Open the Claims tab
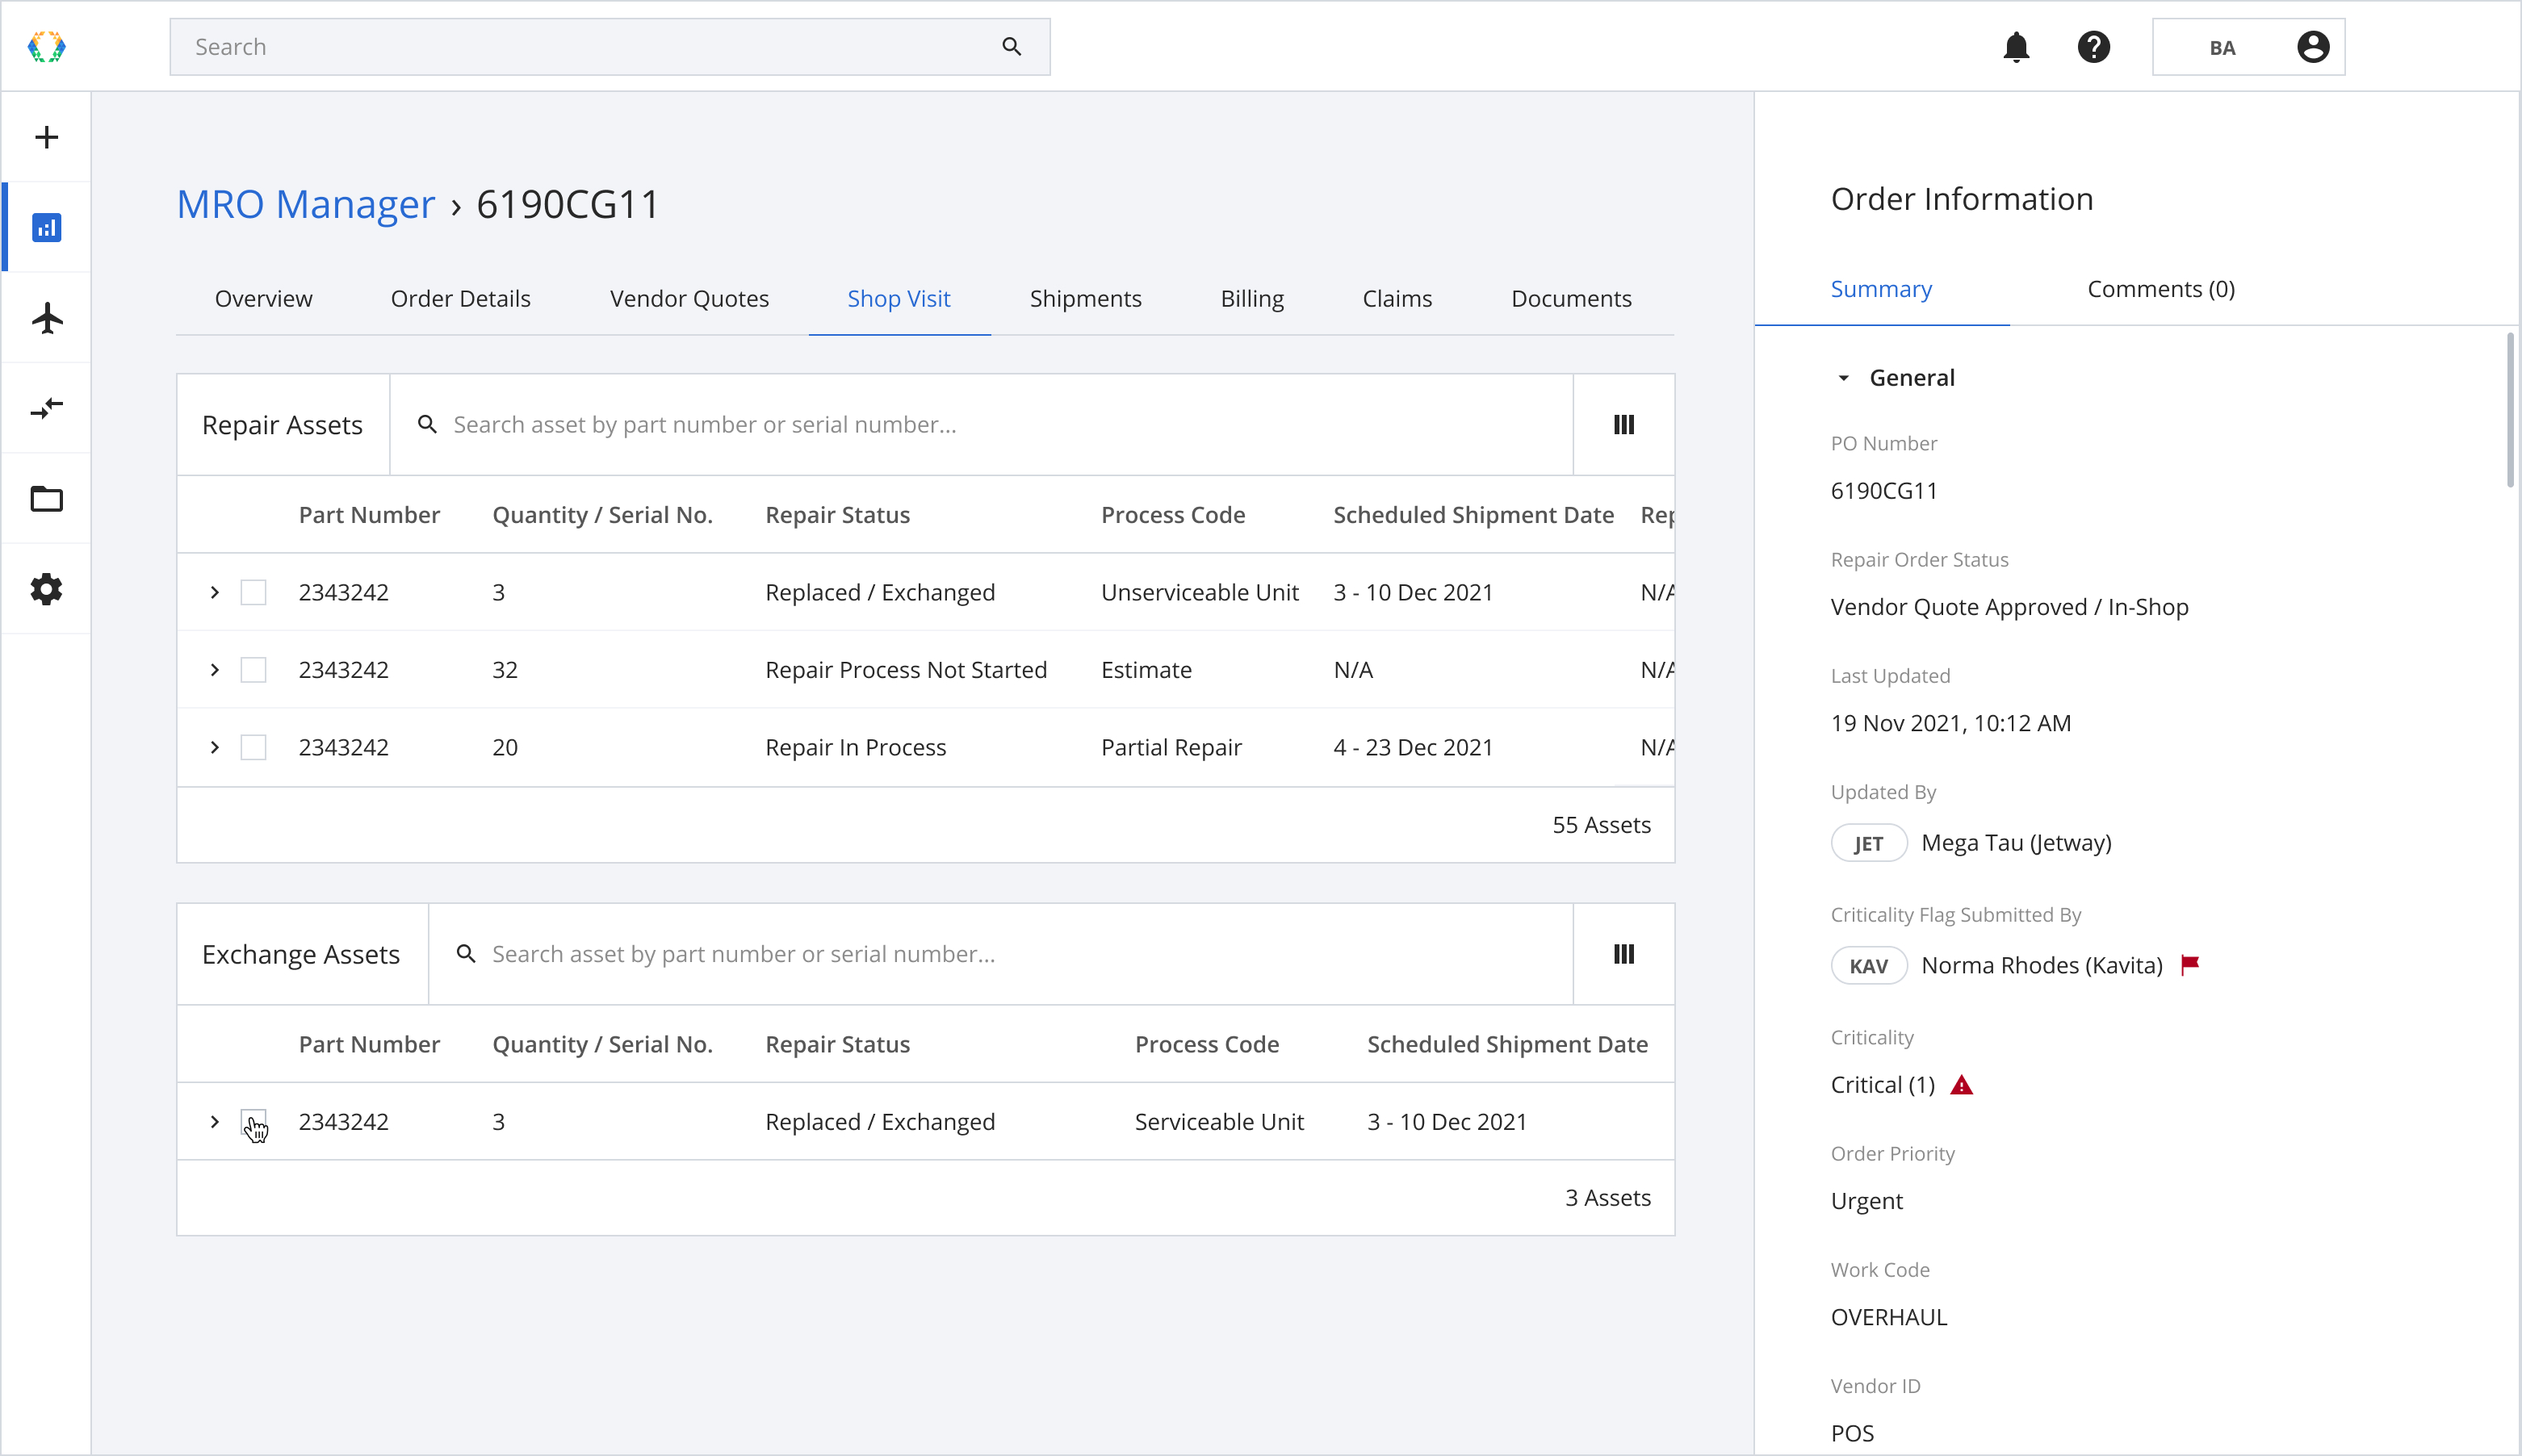This screenshot has width=2522, height=1456. click(1397, 298)
